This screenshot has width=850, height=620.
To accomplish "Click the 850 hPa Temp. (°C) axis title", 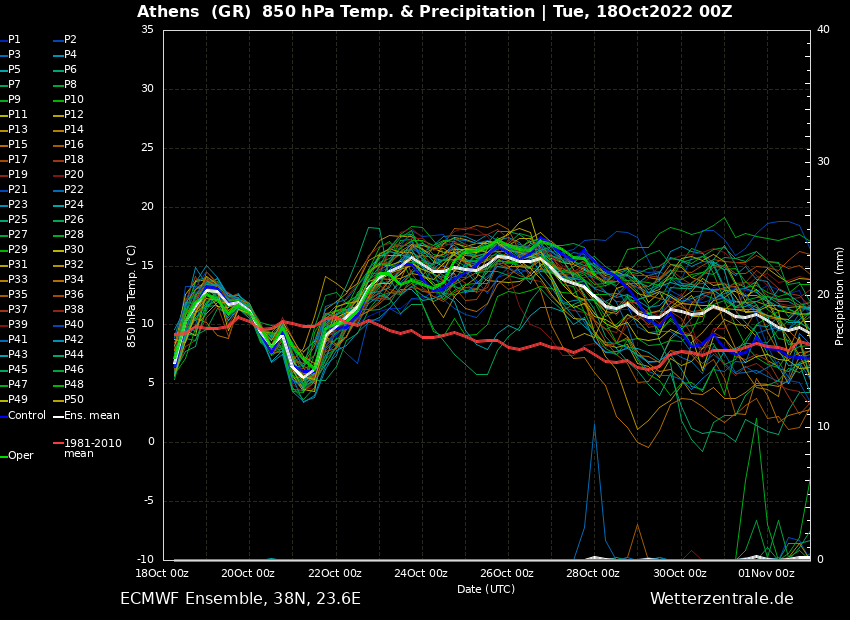I will pos(131,296).
